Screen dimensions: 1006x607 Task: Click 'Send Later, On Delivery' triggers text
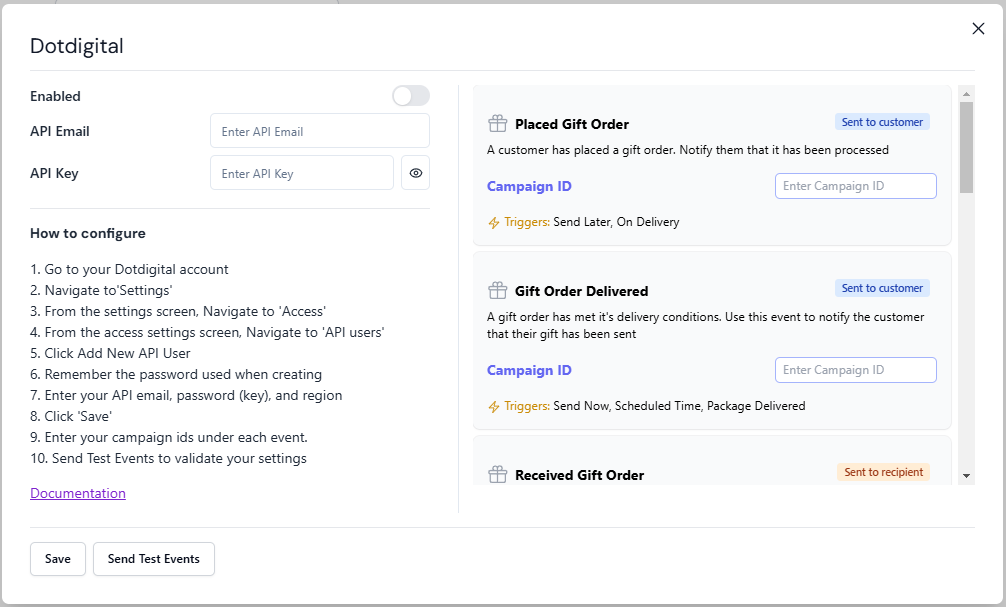pos(616,222)
